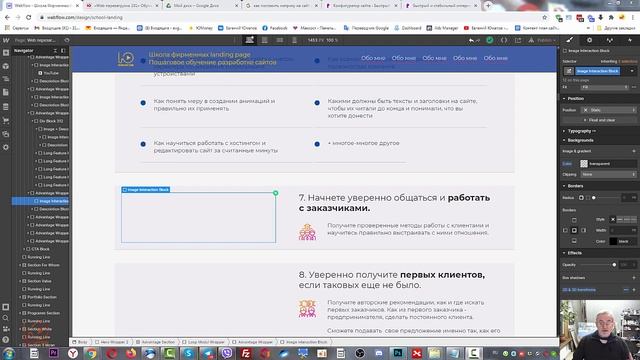640x360 pixels.
Task: Choose the all-corners radius toggle
Action: point(581,198)
